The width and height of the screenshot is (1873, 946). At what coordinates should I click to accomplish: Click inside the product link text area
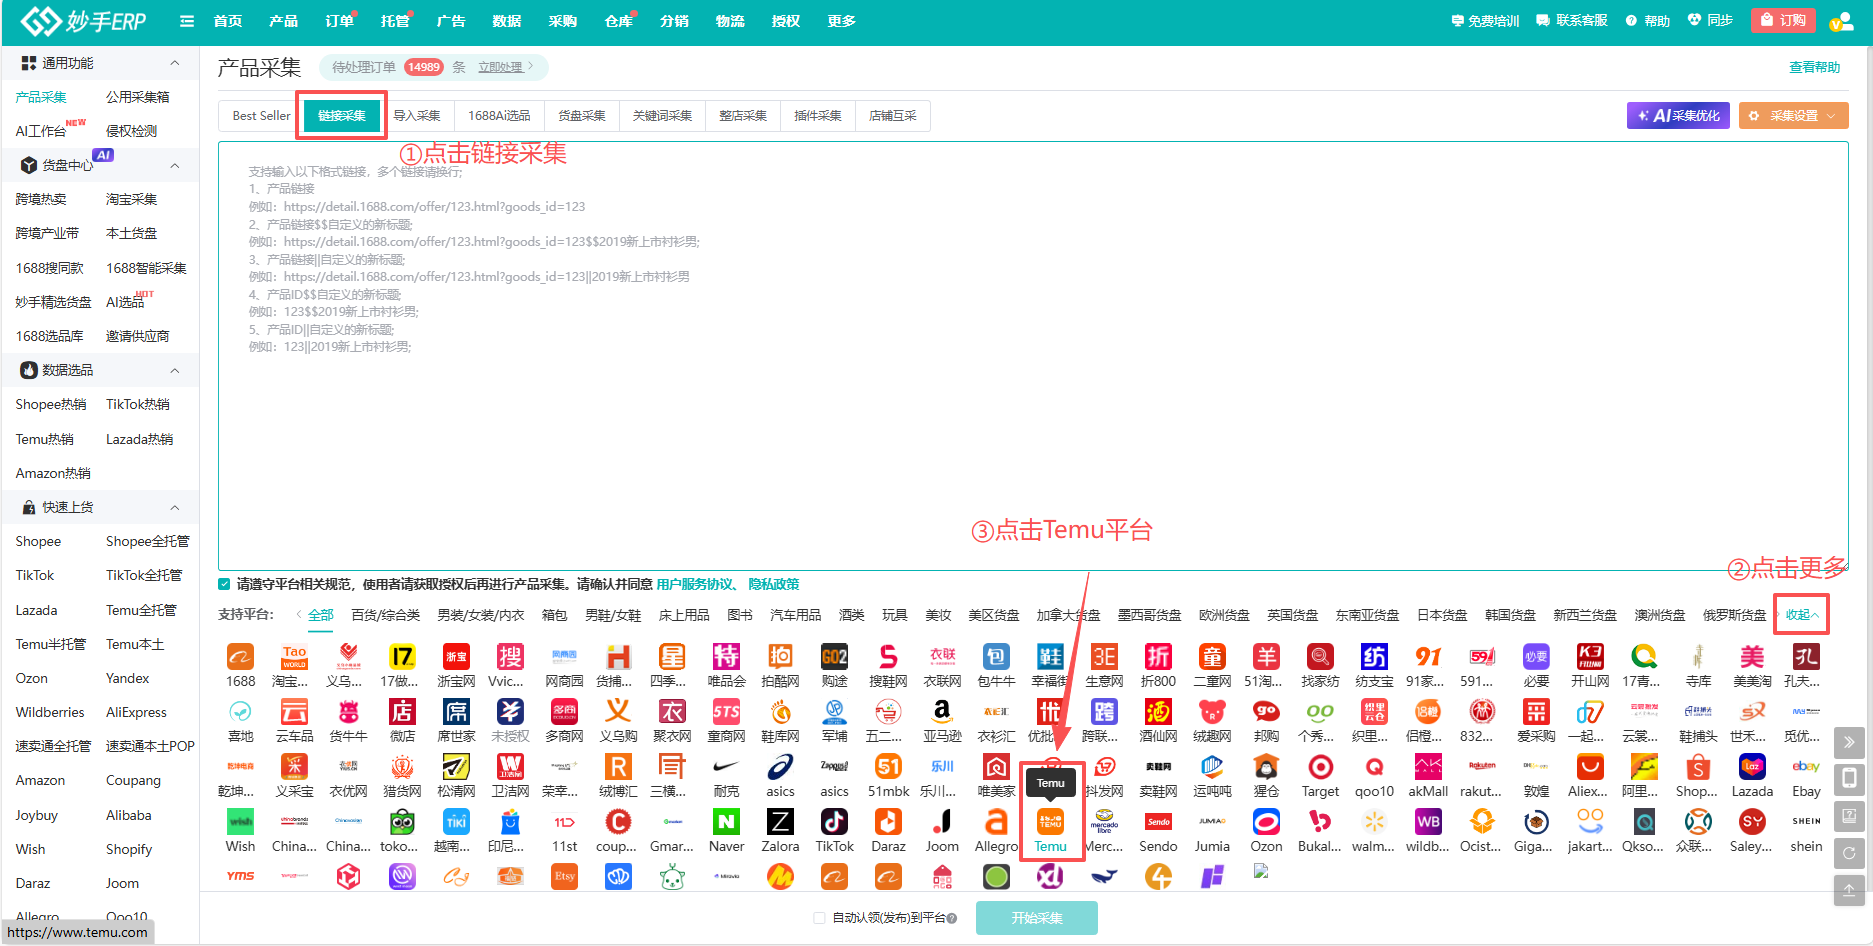[1033, 356]
